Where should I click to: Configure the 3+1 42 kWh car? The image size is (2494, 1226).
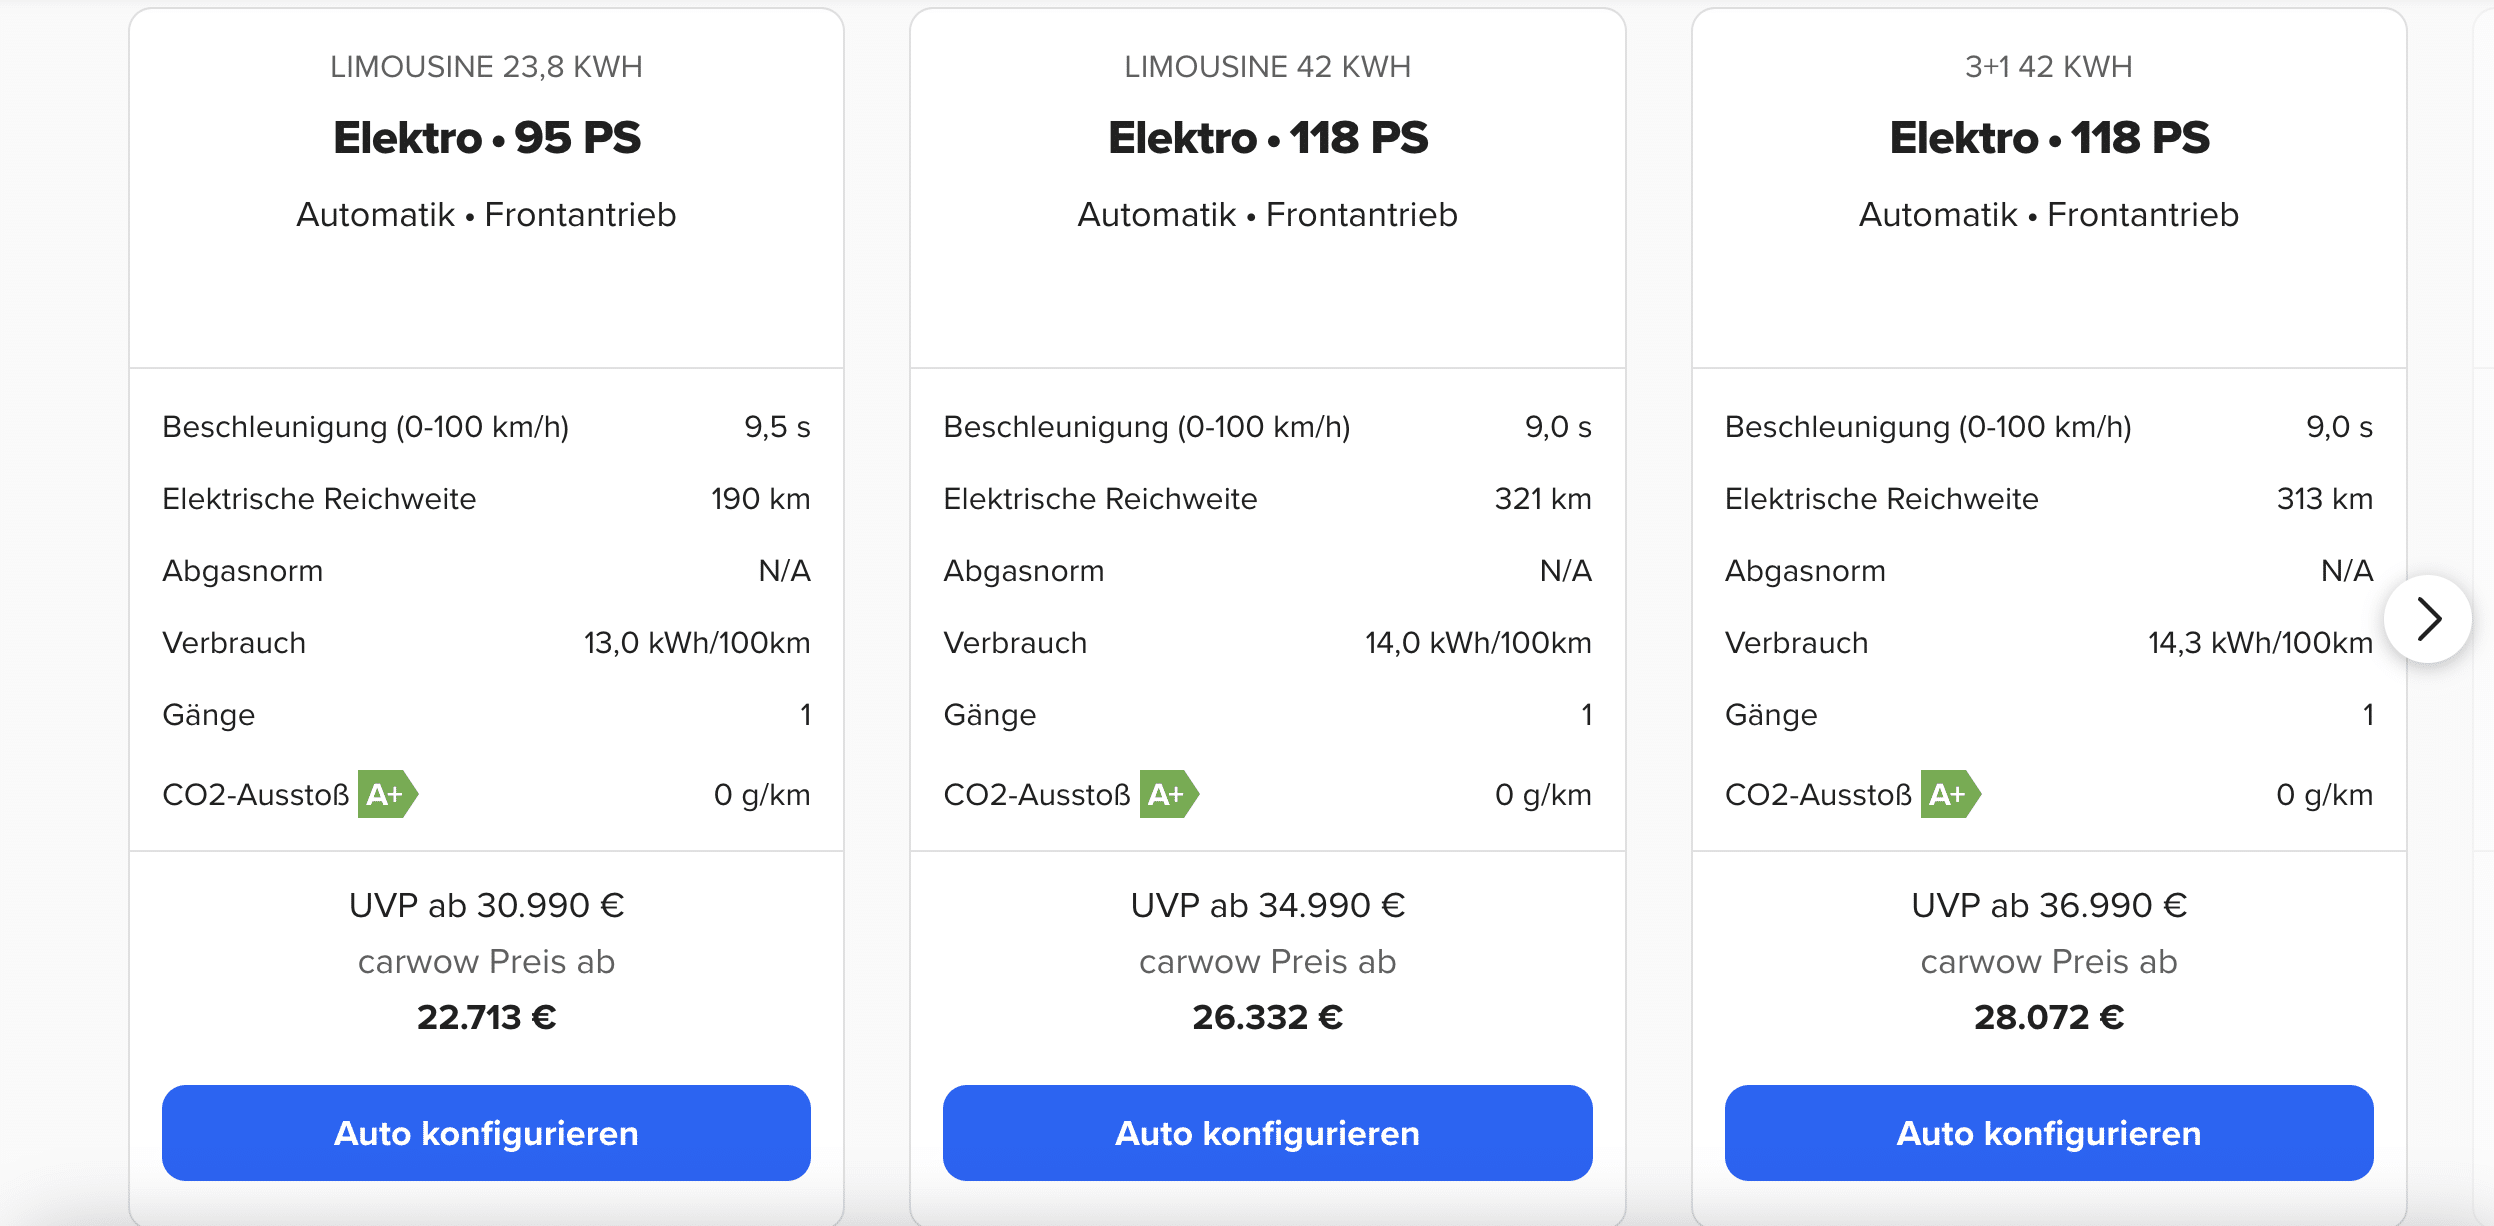pyautogui.click(x=2049, y=1133)
